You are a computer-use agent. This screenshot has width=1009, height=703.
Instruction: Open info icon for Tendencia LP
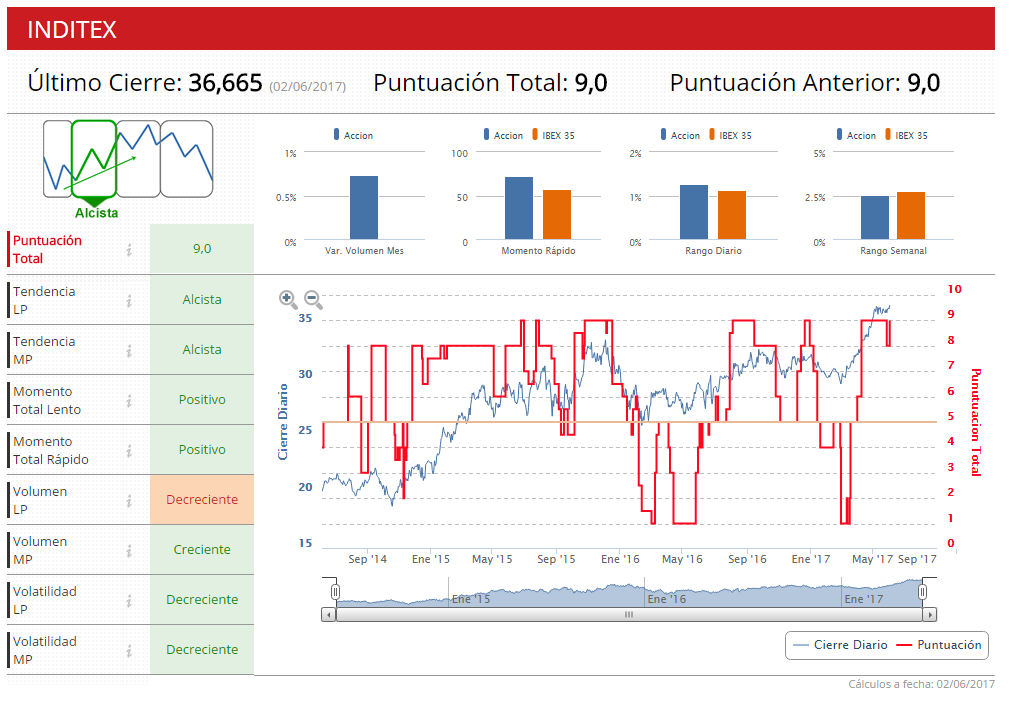[x=129, y=301]
